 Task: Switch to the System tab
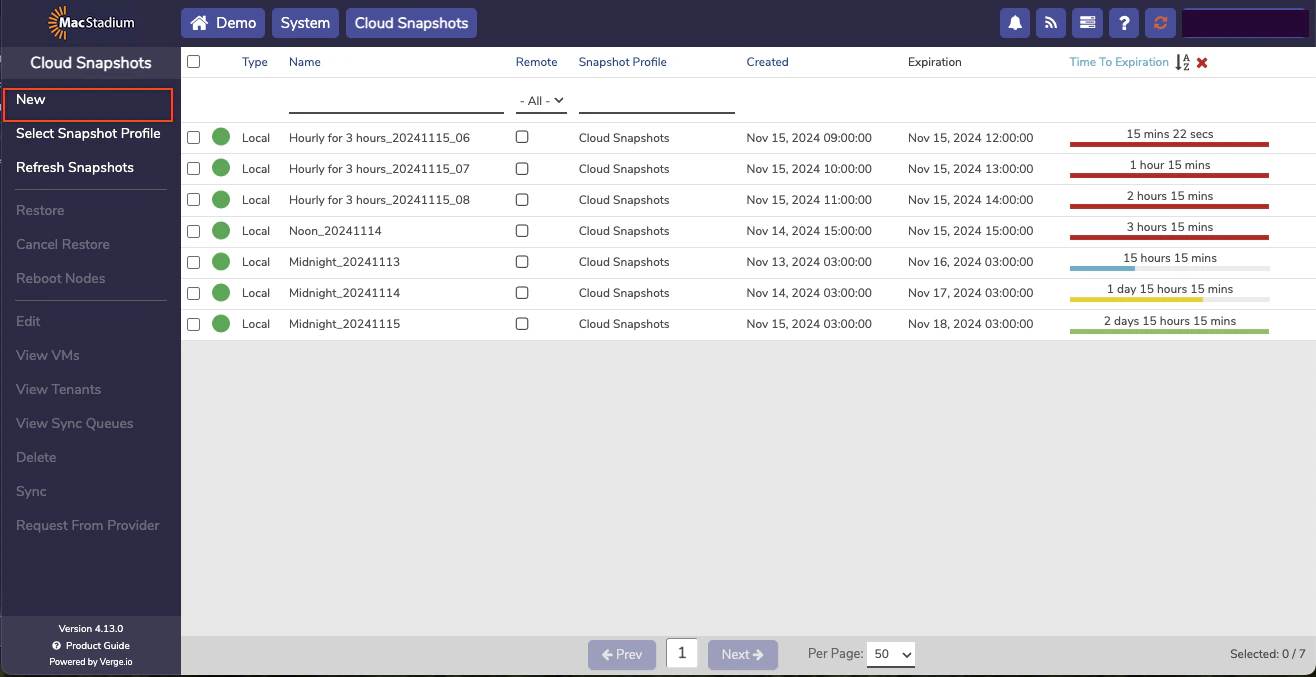click(x=305, y=22)
